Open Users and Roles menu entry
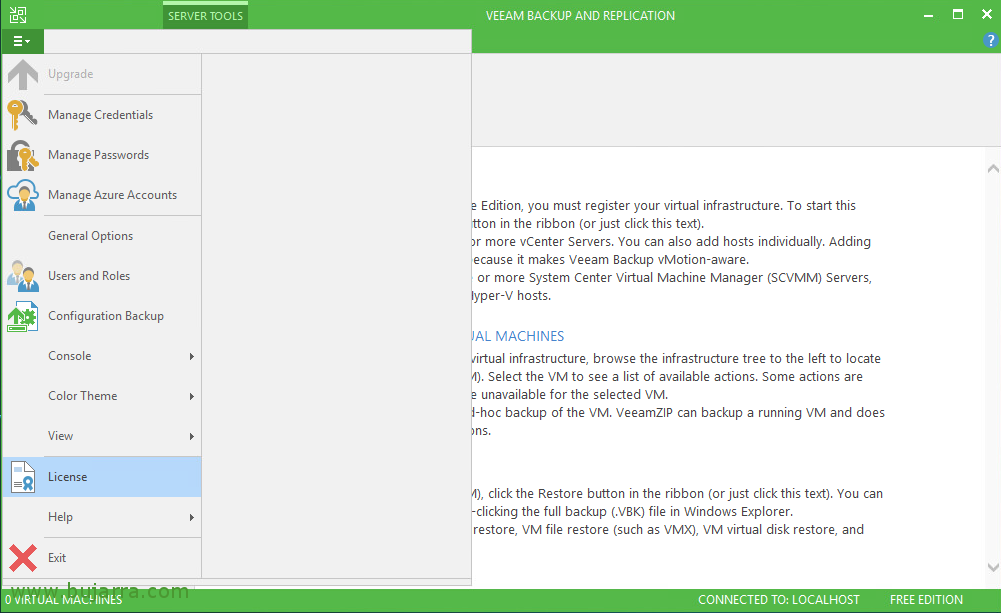This screenshot has height=613, width=1001. click(102, 276)
